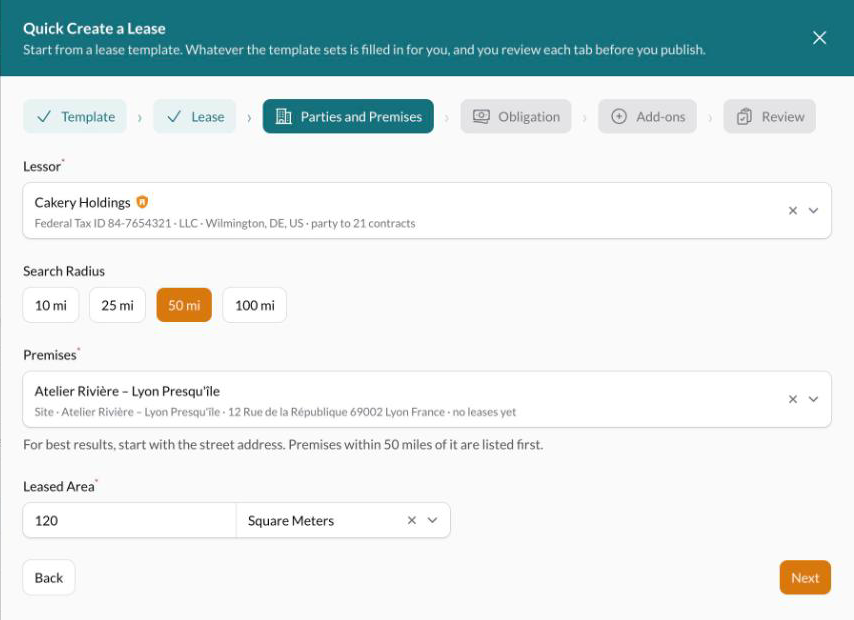Click the plus-circle icon on Add-ons step

point(619,117)
